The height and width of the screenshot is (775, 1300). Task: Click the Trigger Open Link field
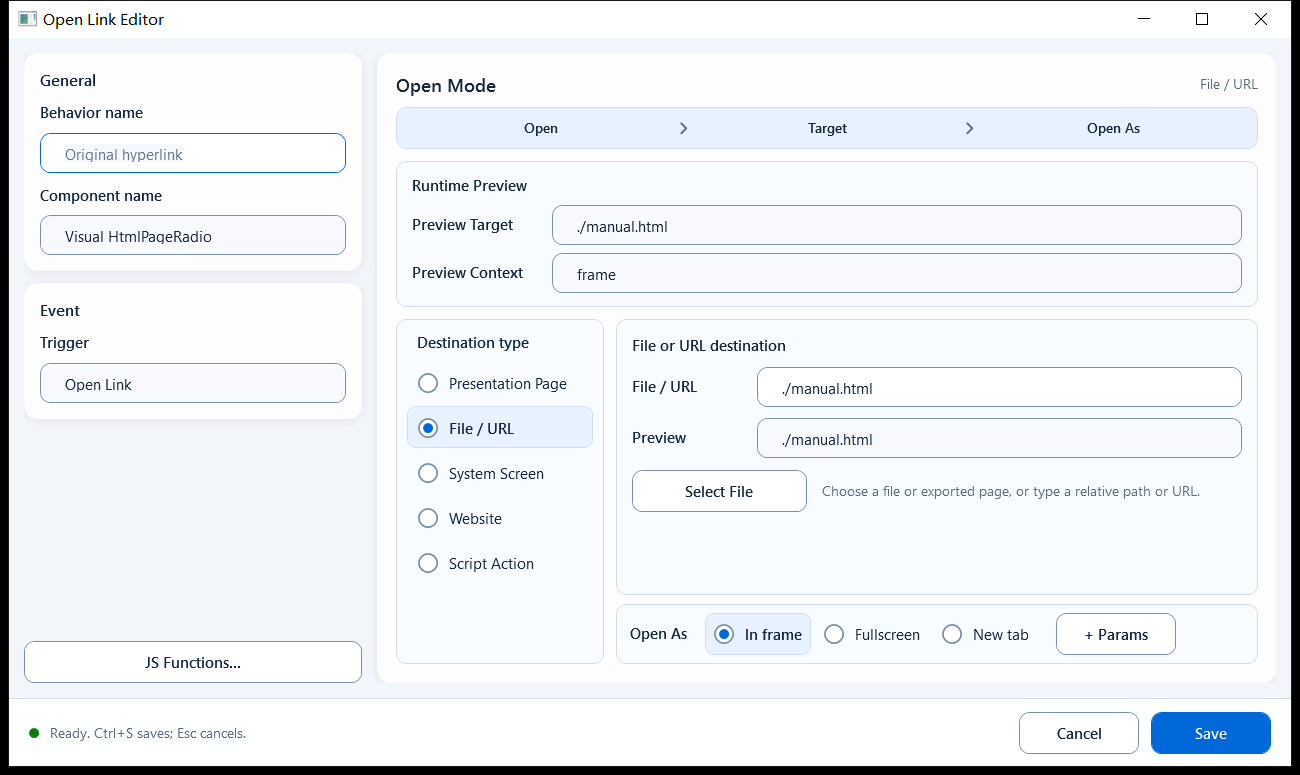[x=193, y=383]
